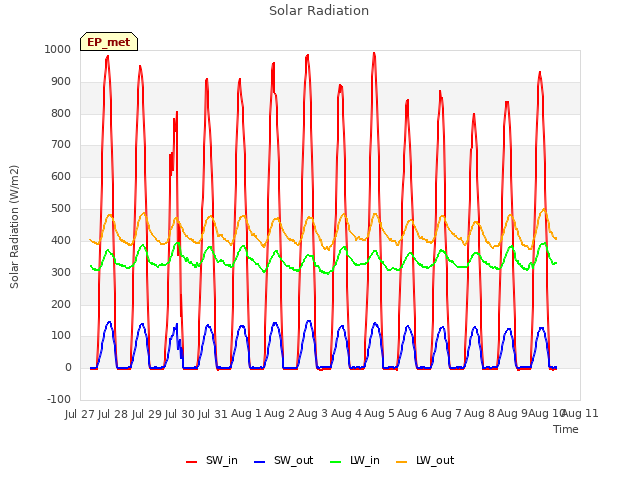Click the Aug 2 x-axis date label

pyautogui.click(x=280, y=413)
